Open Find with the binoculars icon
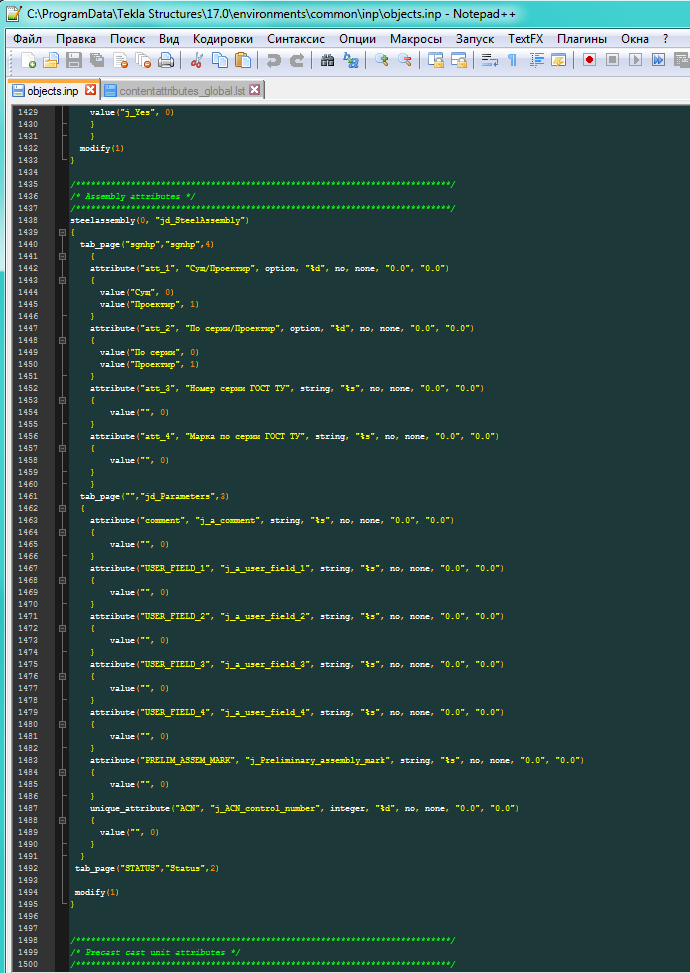Viewport: 690px width, 973px height. pyautogui.click(x=327, y=61)
